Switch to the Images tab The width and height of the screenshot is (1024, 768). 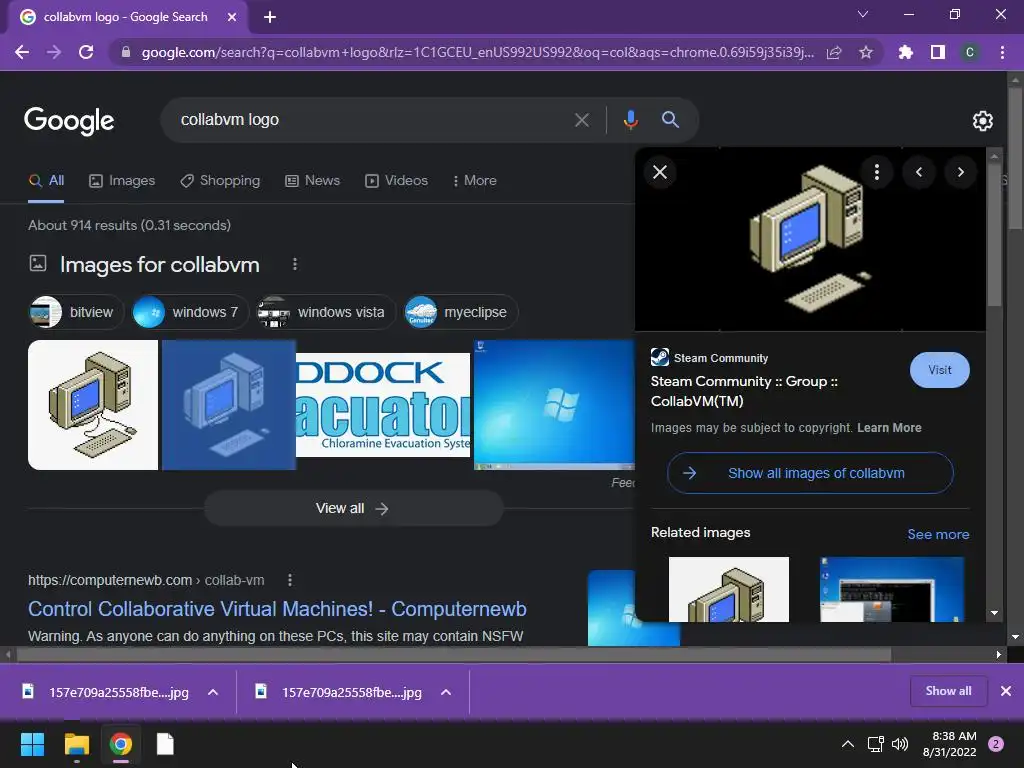[x=122, y=181]
